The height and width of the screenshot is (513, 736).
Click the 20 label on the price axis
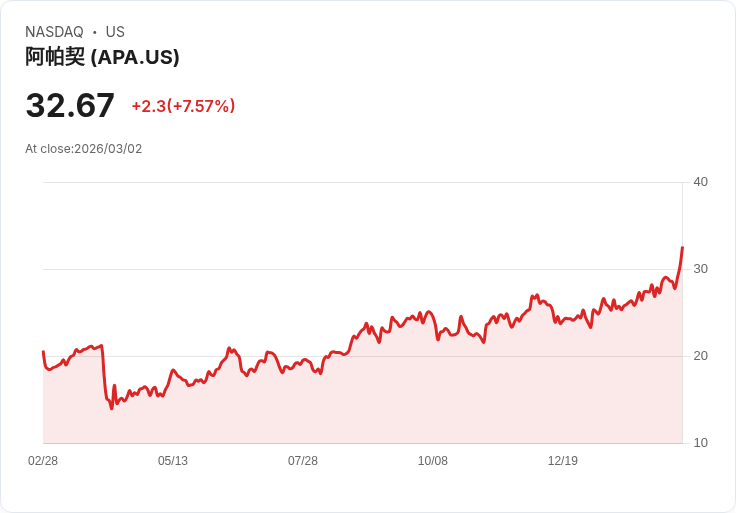pos(700,356)
